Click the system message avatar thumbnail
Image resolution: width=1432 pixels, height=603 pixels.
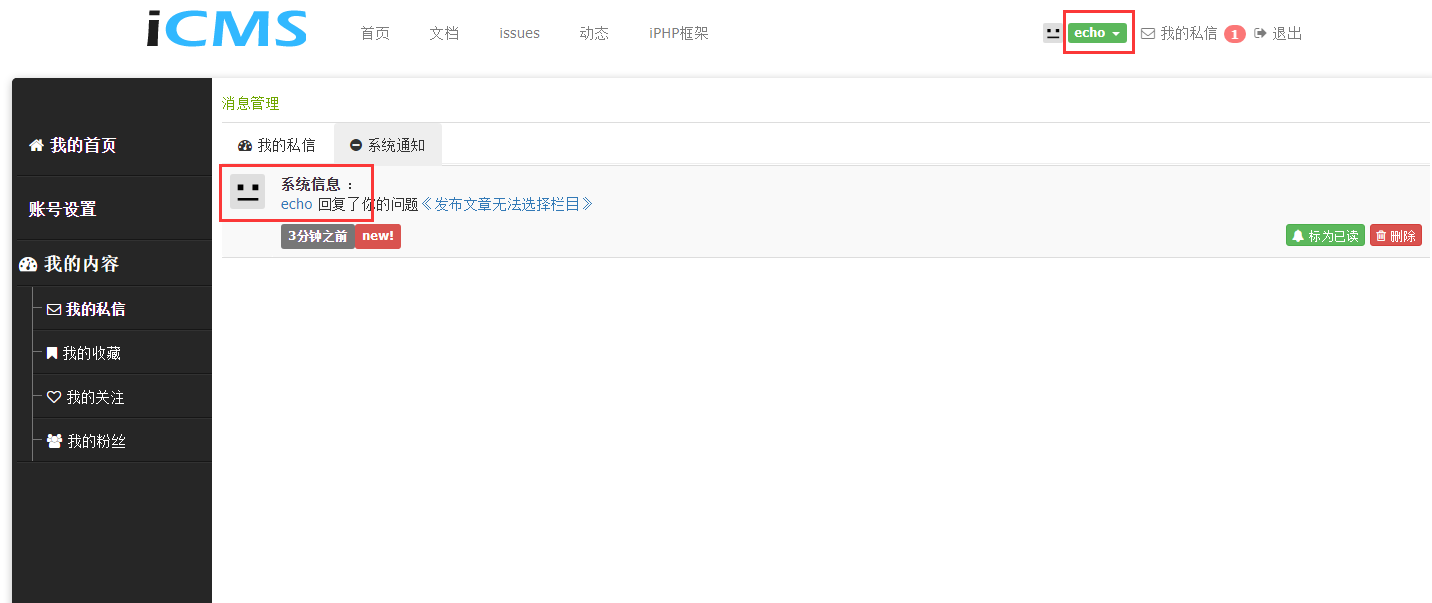(247, 191)
